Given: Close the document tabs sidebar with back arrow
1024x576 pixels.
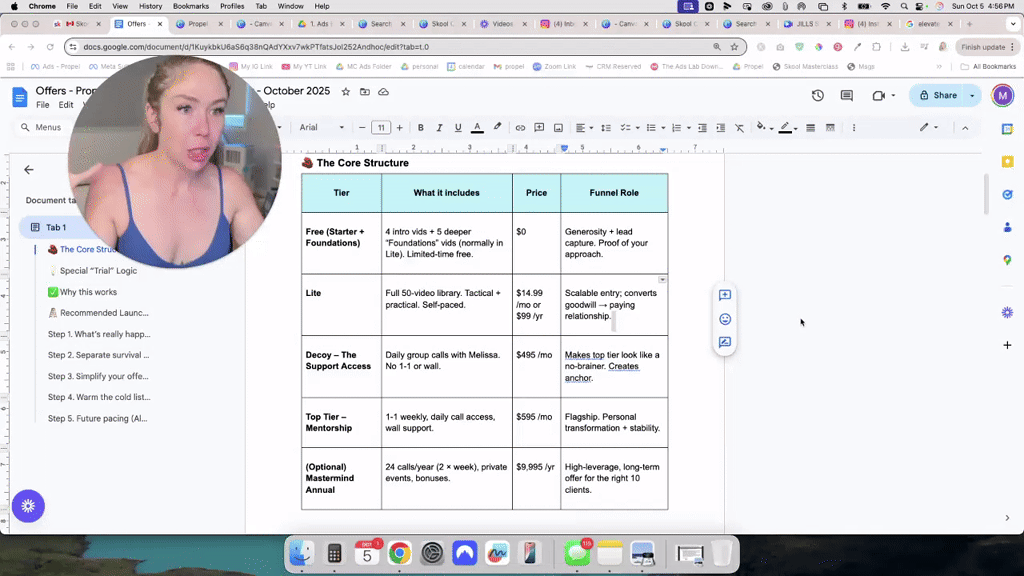Looking at the screenshot, I should click(x=29, y=170).
